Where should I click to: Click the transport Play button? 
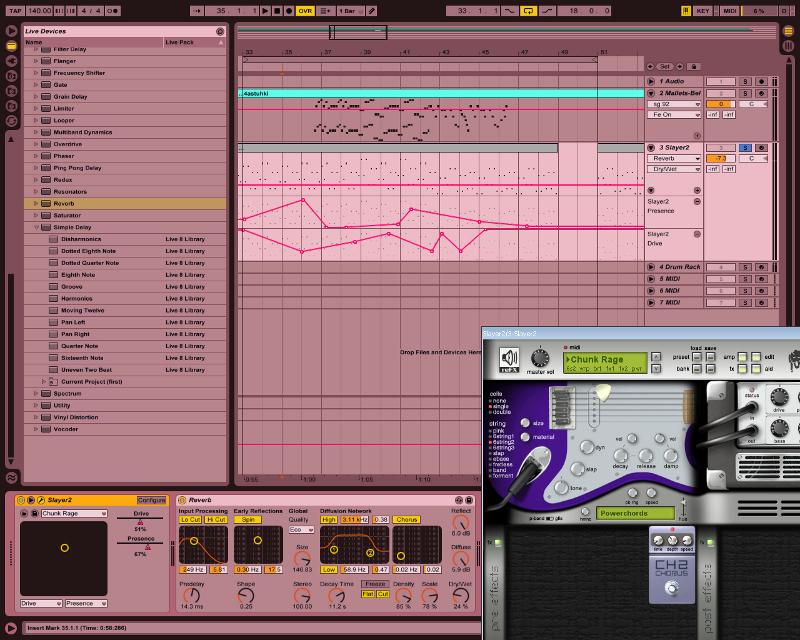coord(265,11)
